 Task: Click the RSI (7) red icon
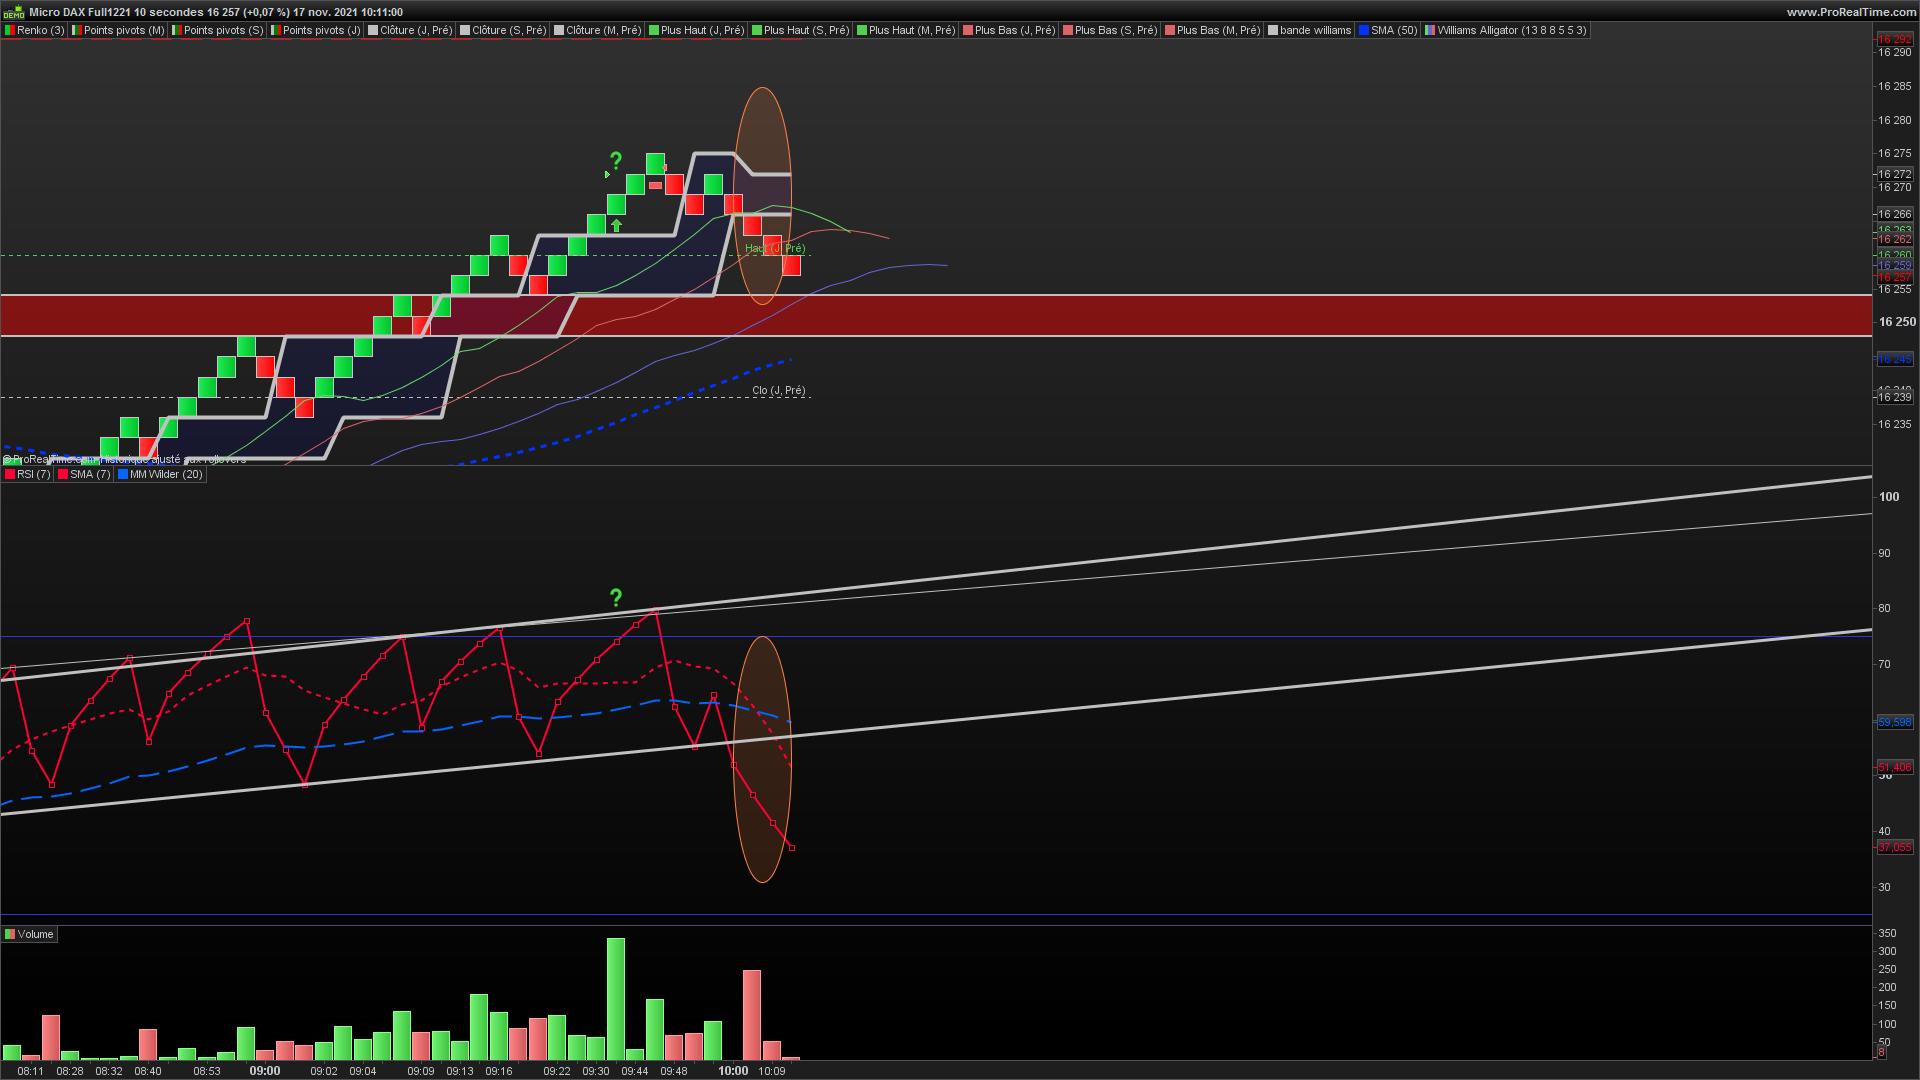coord(10,475)
